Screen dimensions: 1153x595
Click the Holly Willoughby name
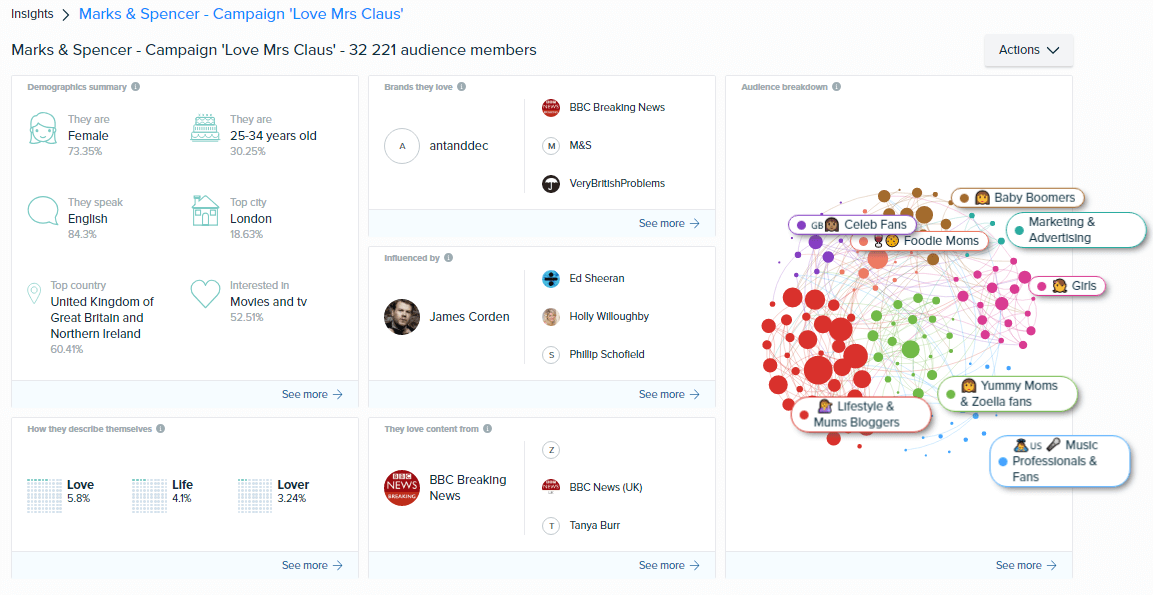(x=609, y=317)
